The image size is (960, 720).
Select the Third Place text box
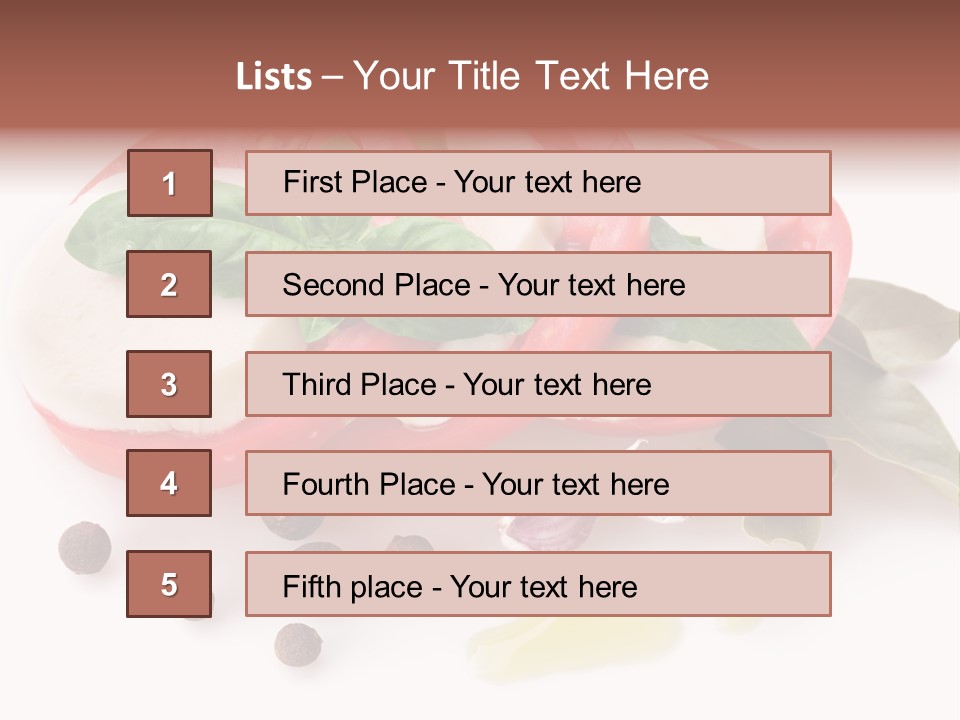[538, 384]
